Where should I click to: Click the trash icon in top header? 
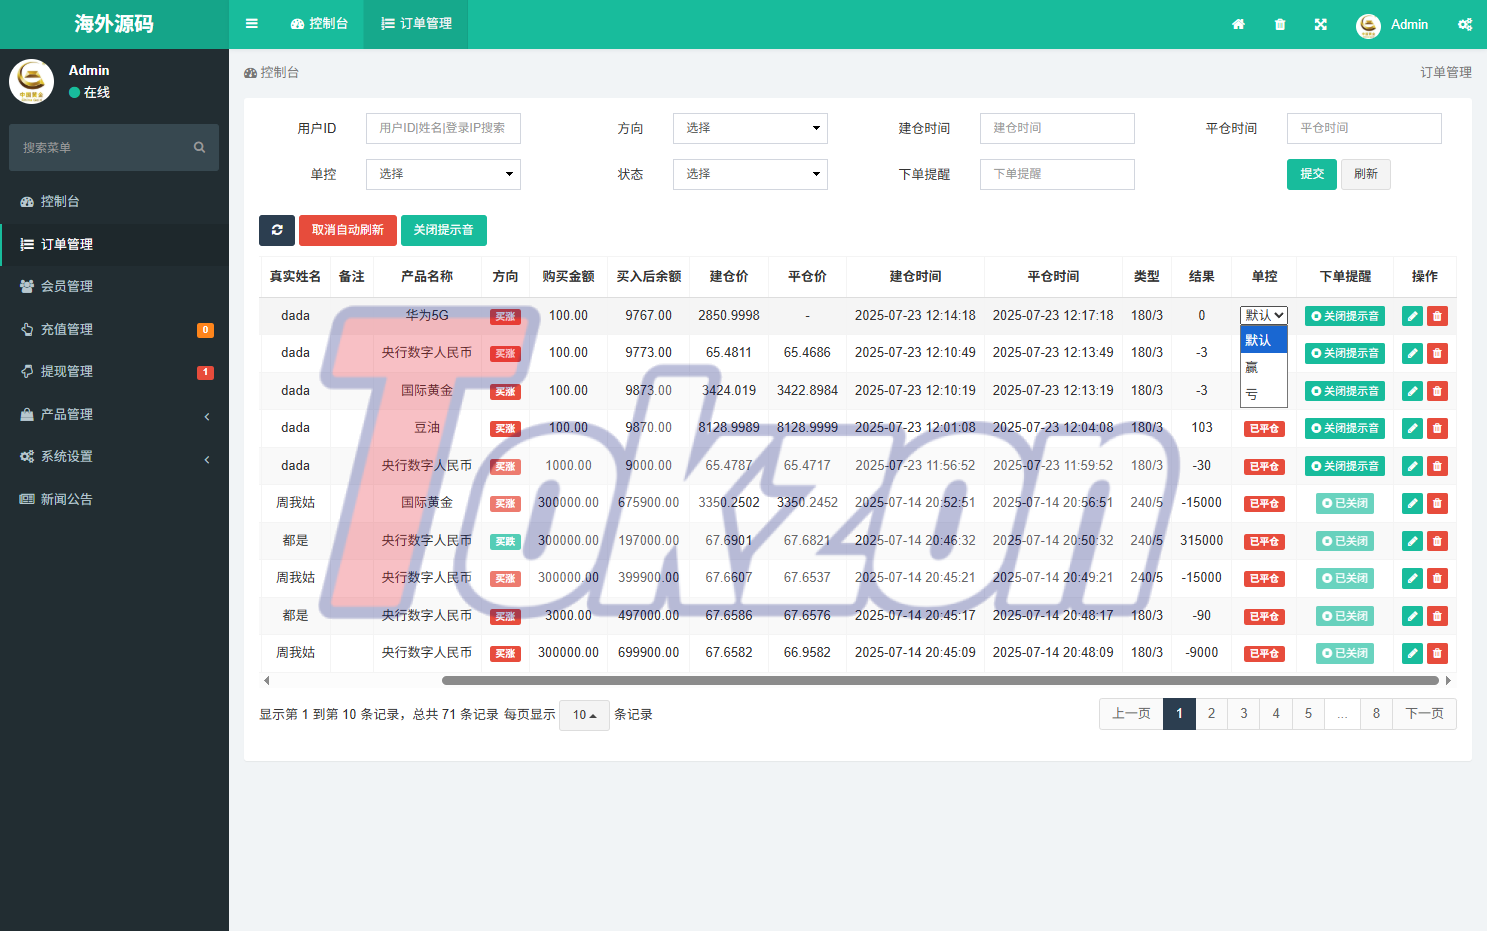coord(1280,24)
